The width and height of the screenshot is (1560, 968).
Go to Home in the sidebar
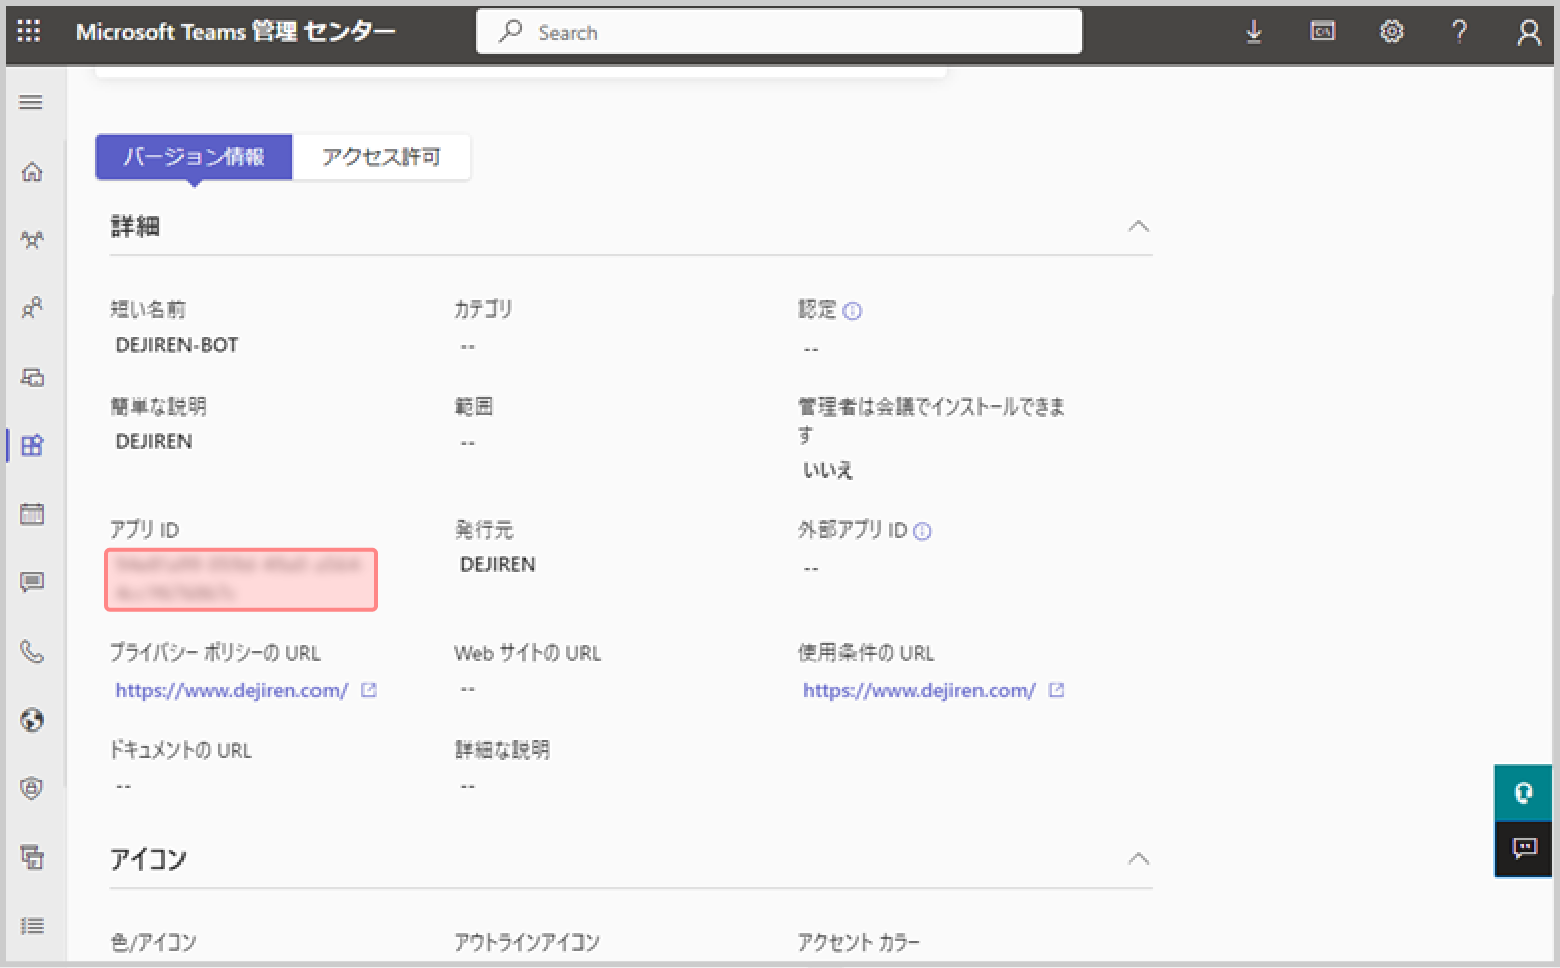[x=32, y=172]
